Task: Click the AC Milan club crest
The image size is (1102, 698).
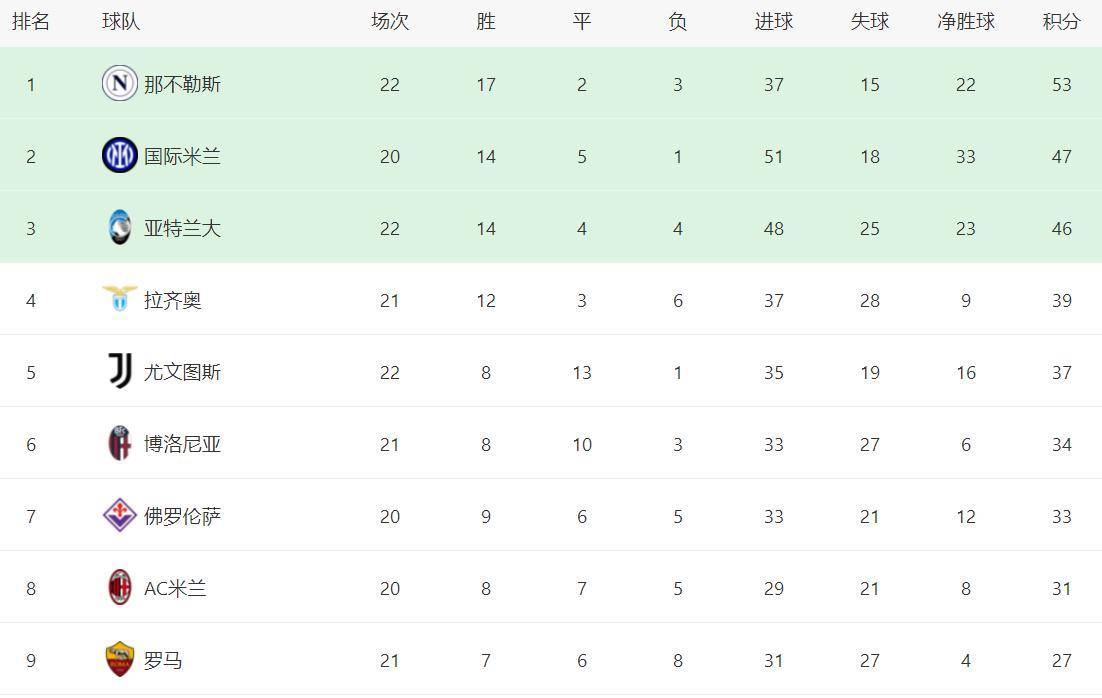Action: (x=119, y=588)
